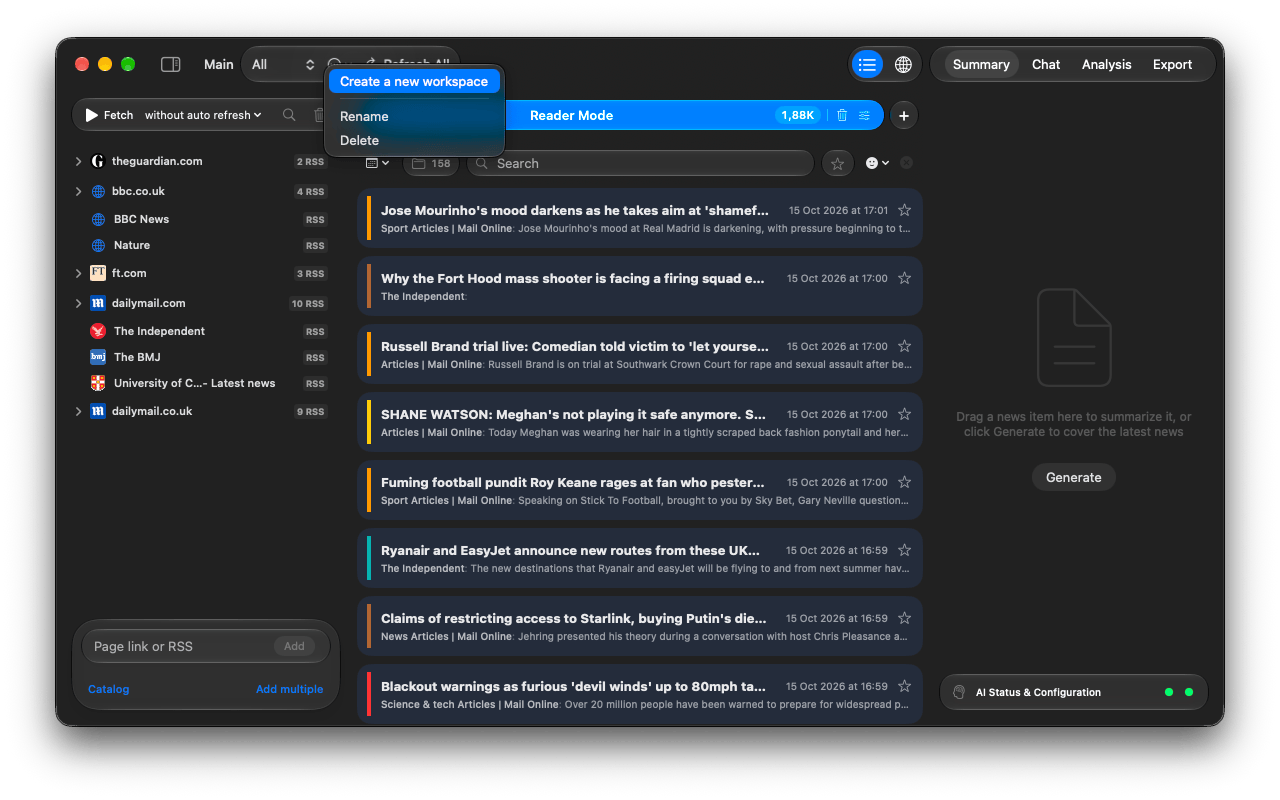This screenshot has height=800, width=1280.
Task: Click the Search articles field
Action: point(640,163)
